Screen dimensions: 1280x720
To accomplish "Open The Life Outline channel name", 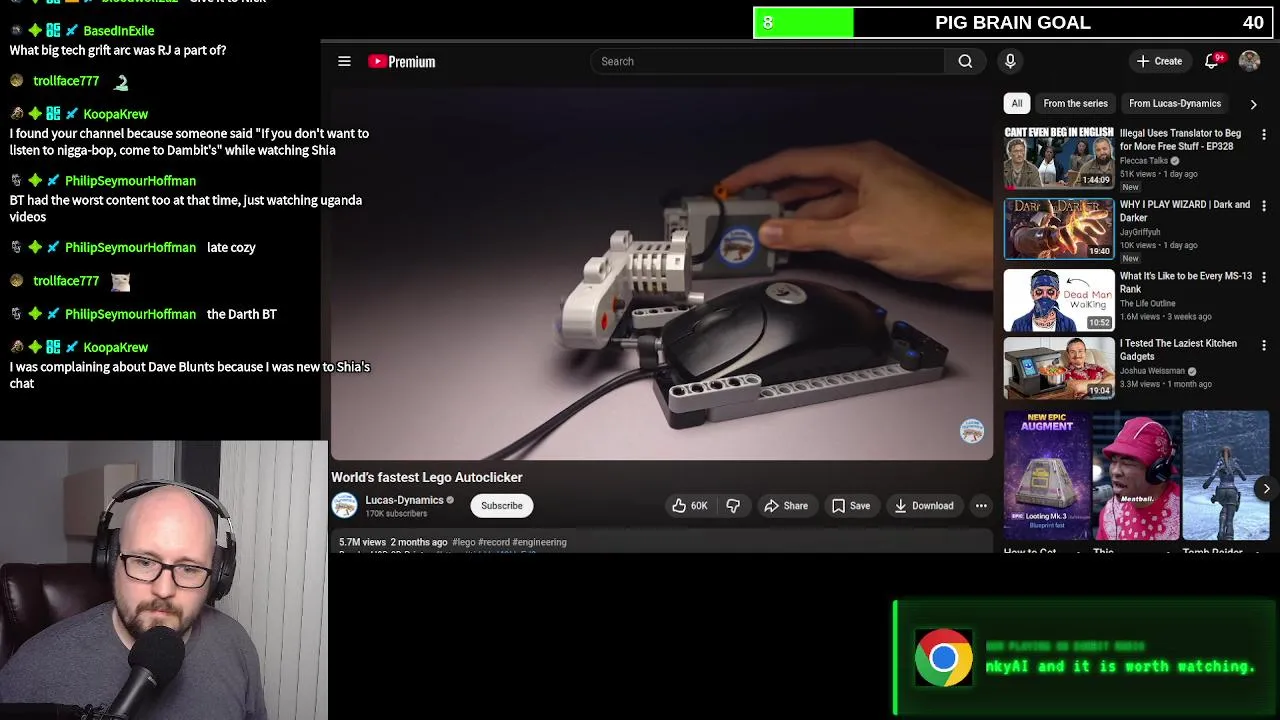I will click(1147, 303).
